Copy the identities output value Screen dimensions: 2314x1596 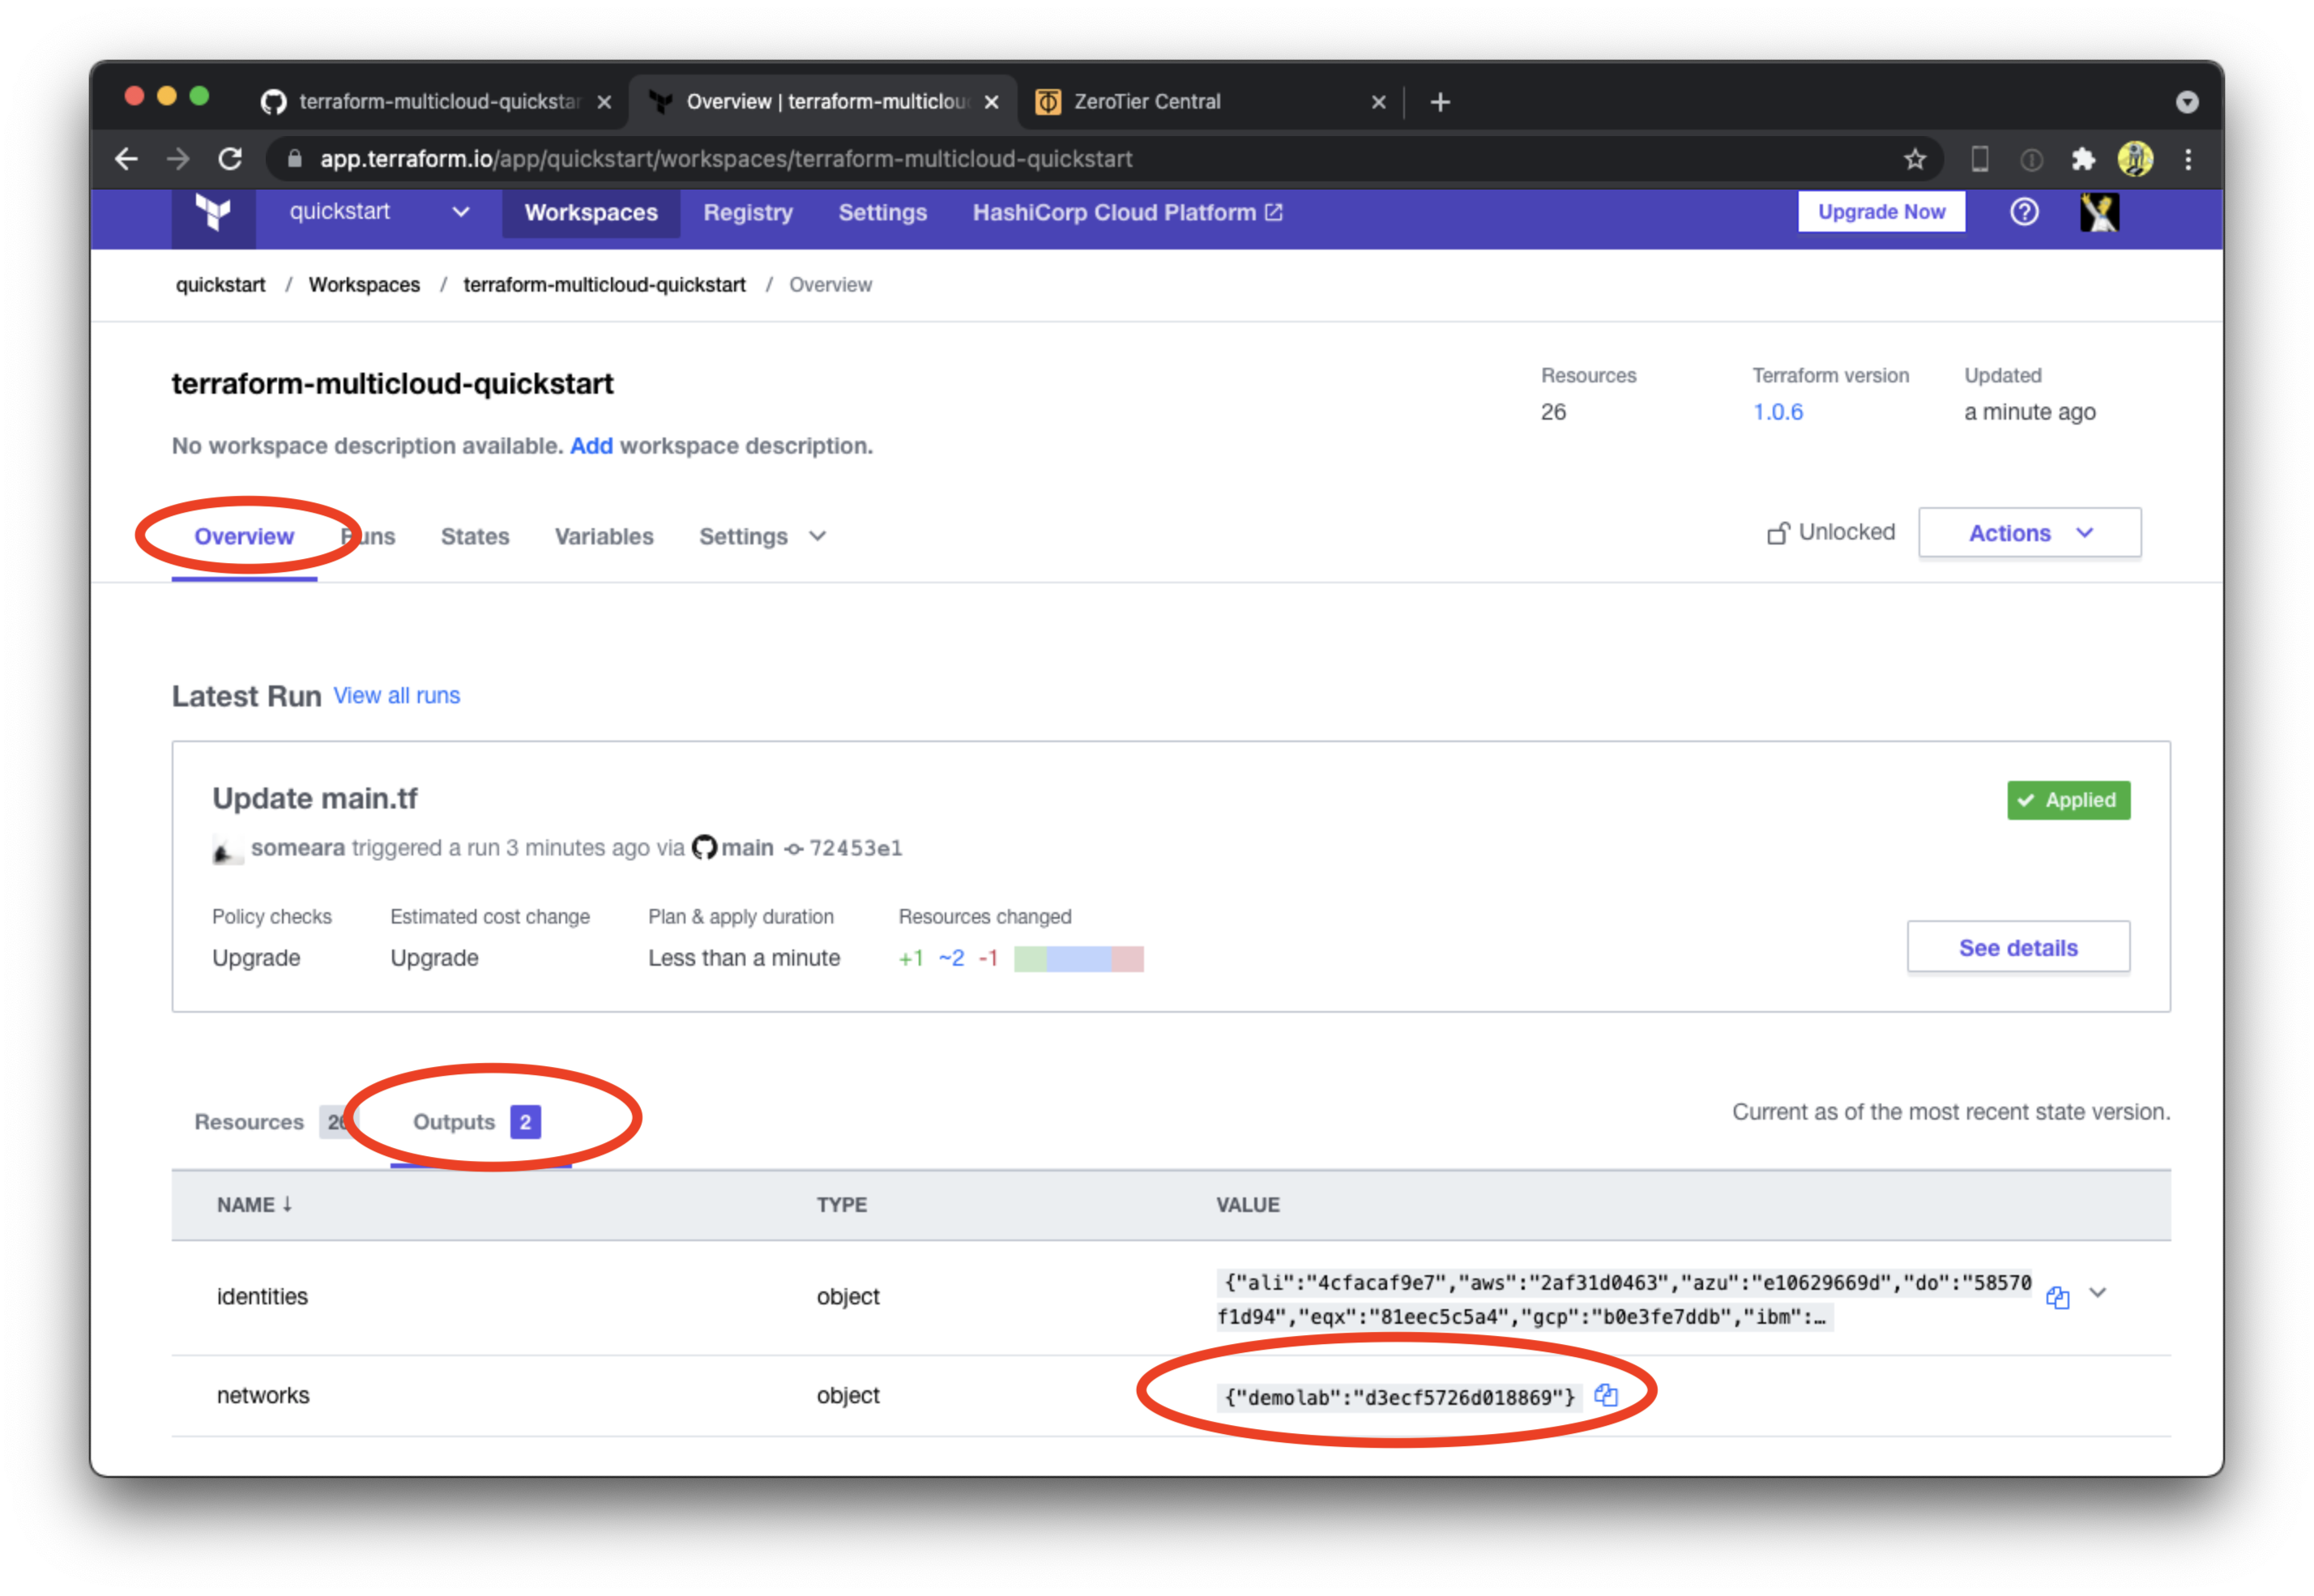point(2057,1297)
